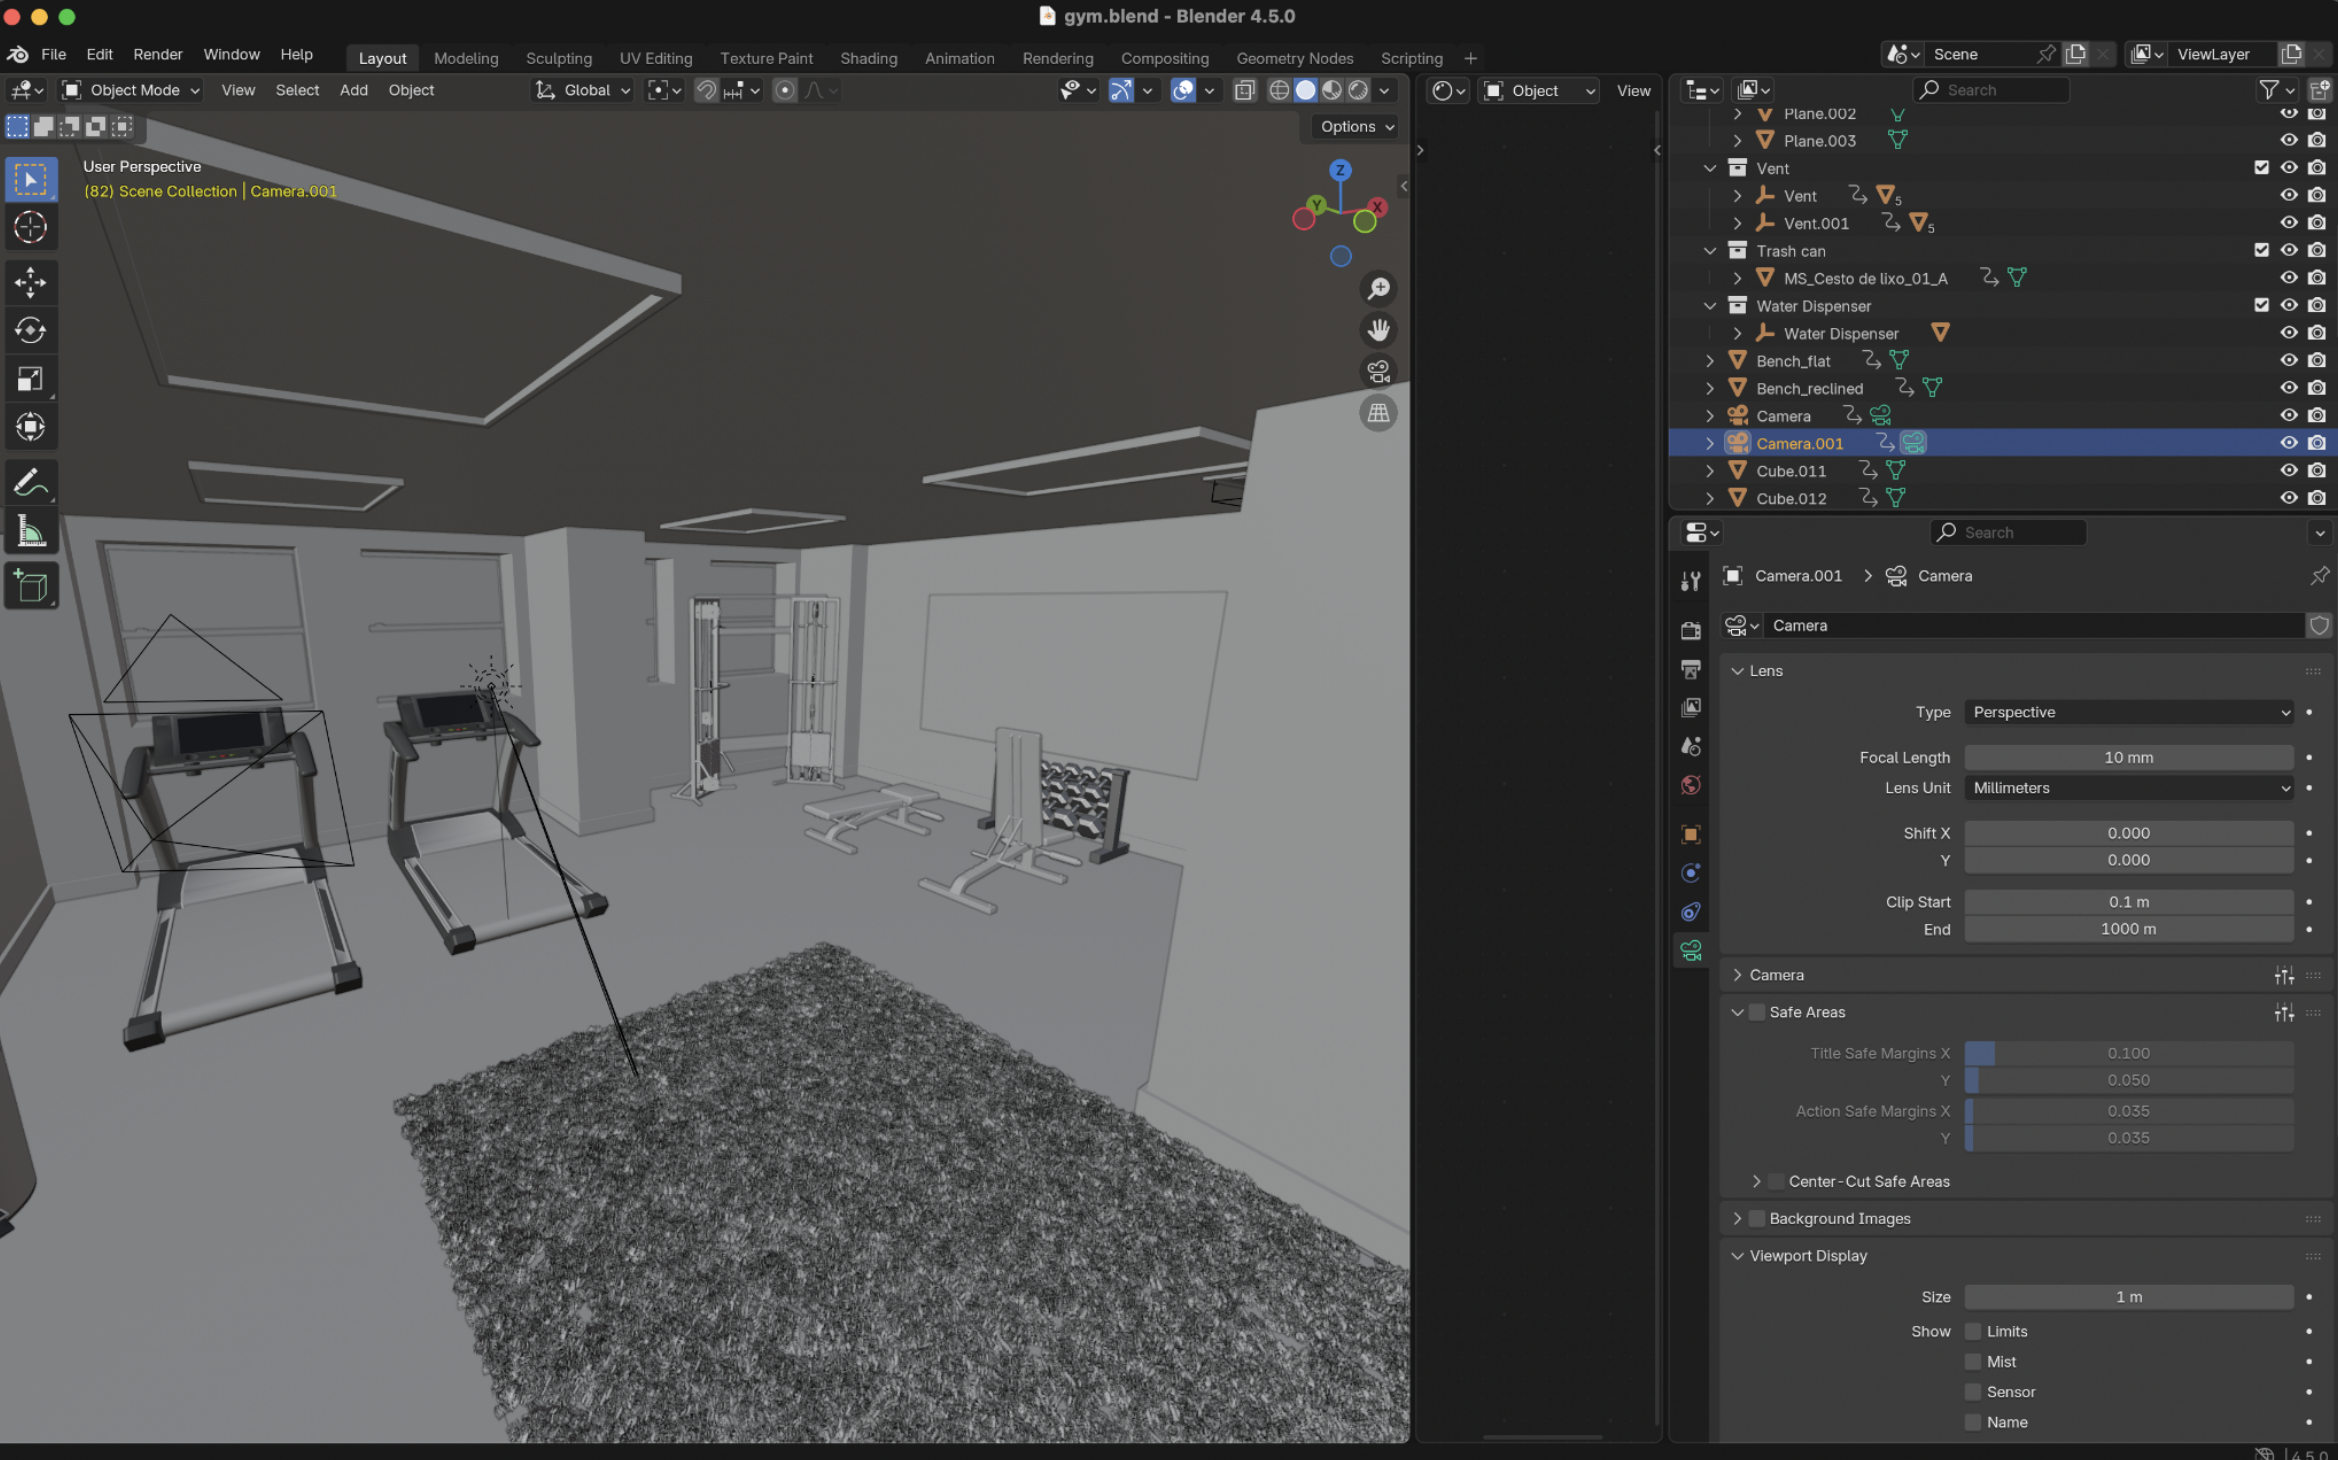Select the Annotate tool
This screenshot has width=2338, height=1460.
pos(31,483)
